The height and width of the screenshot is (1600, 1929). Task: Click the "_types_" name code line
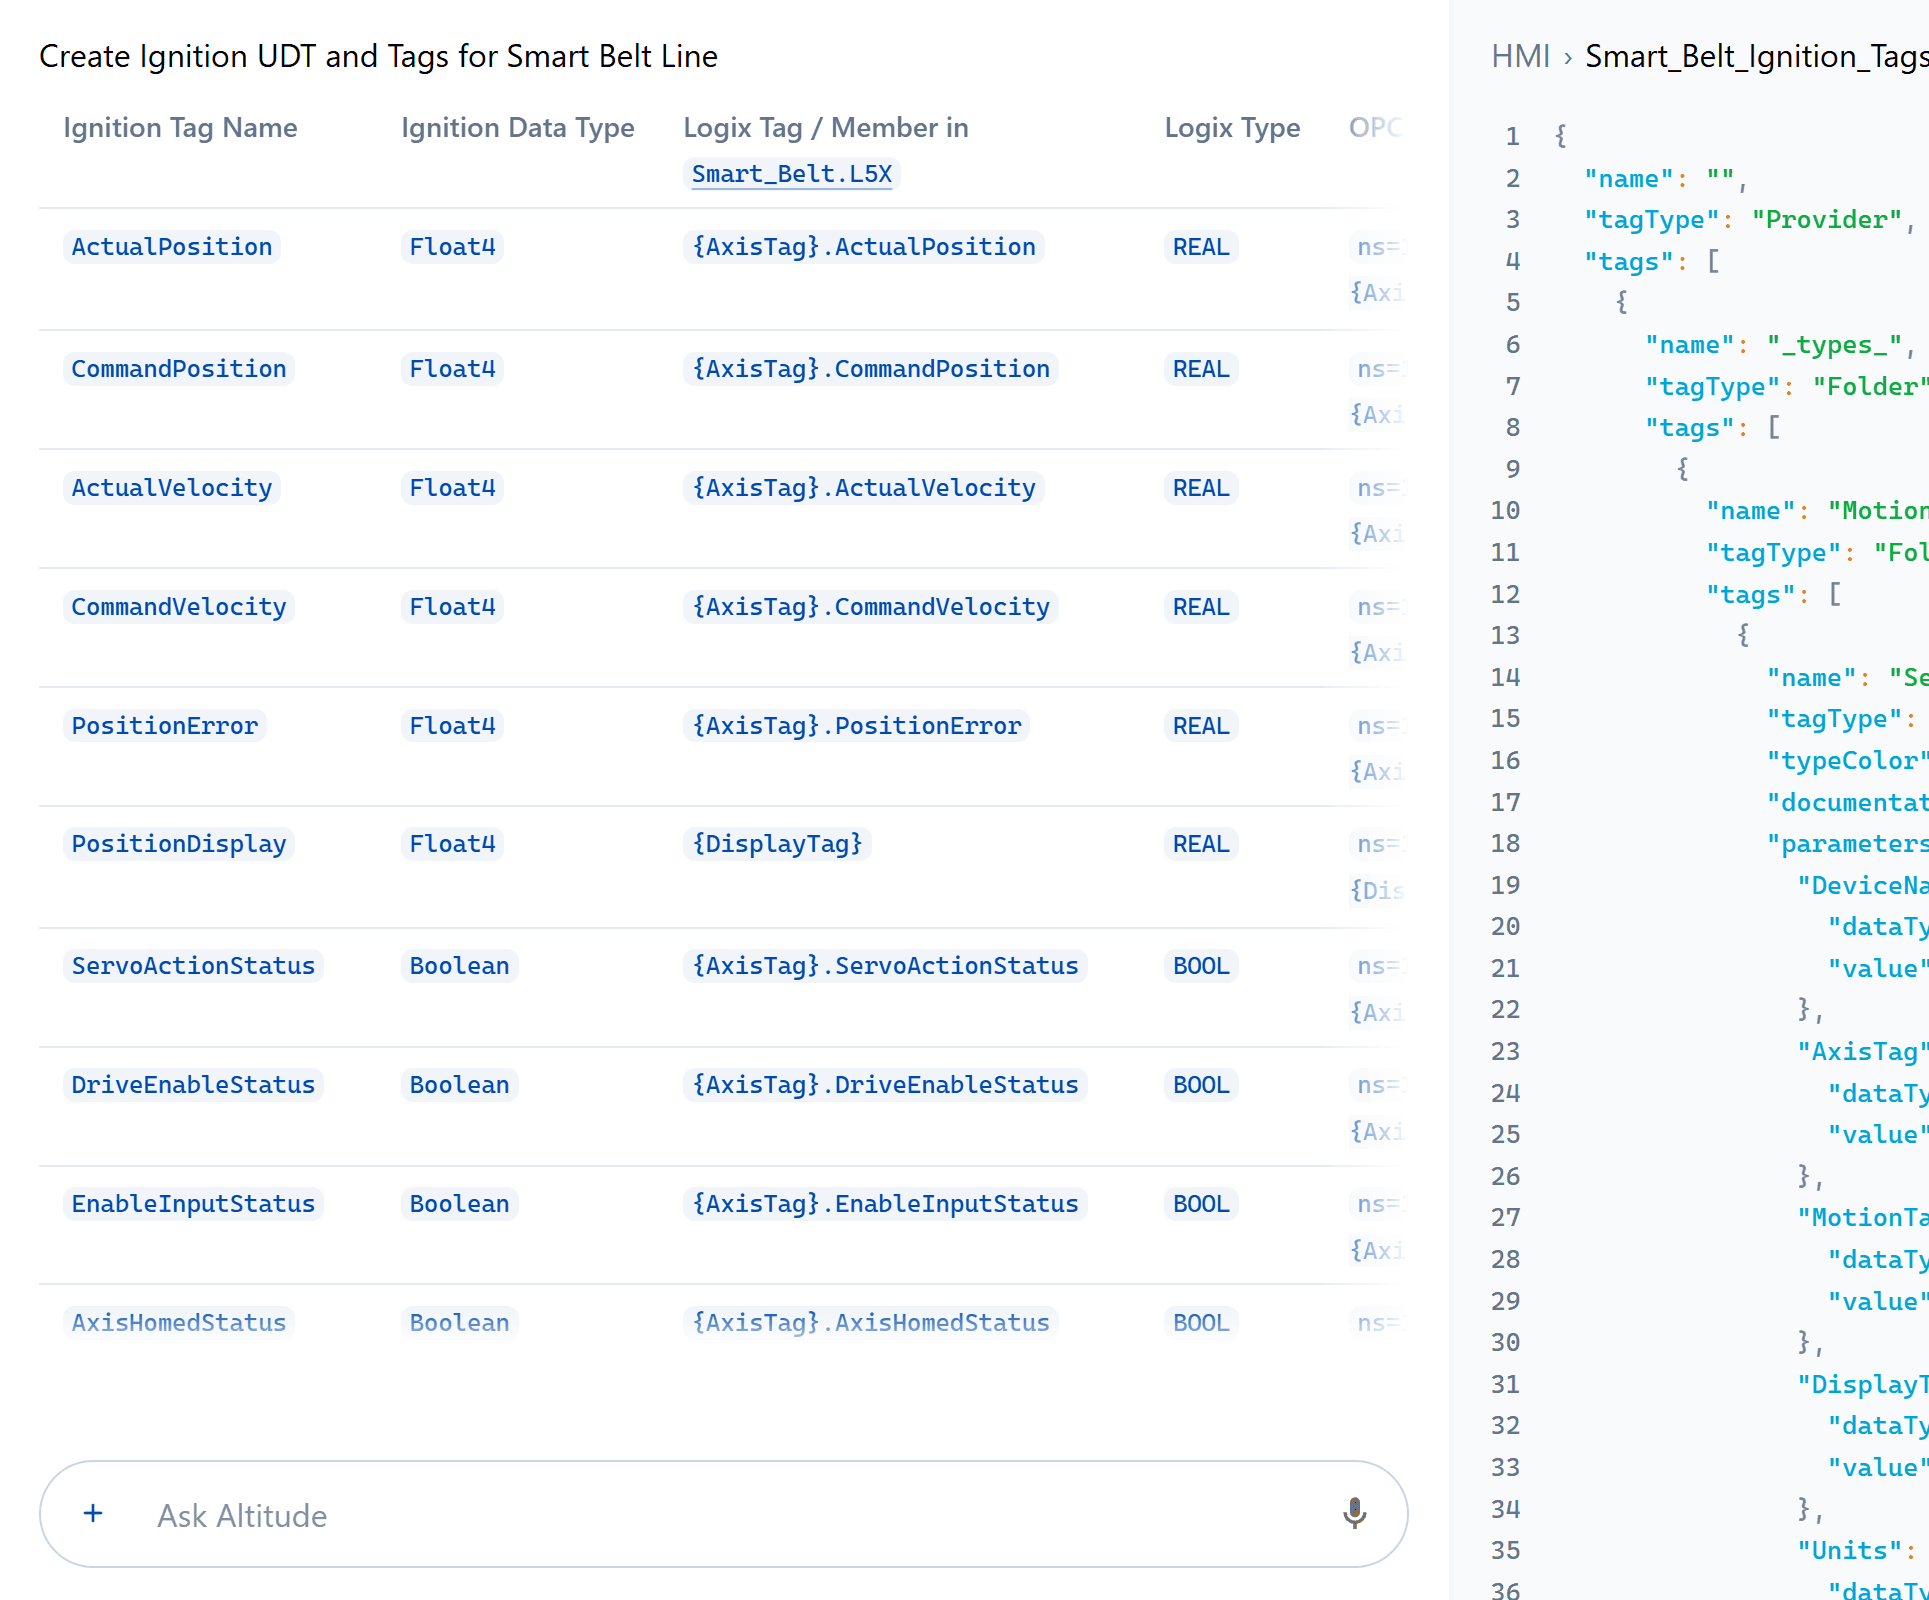coord(1780,345)
